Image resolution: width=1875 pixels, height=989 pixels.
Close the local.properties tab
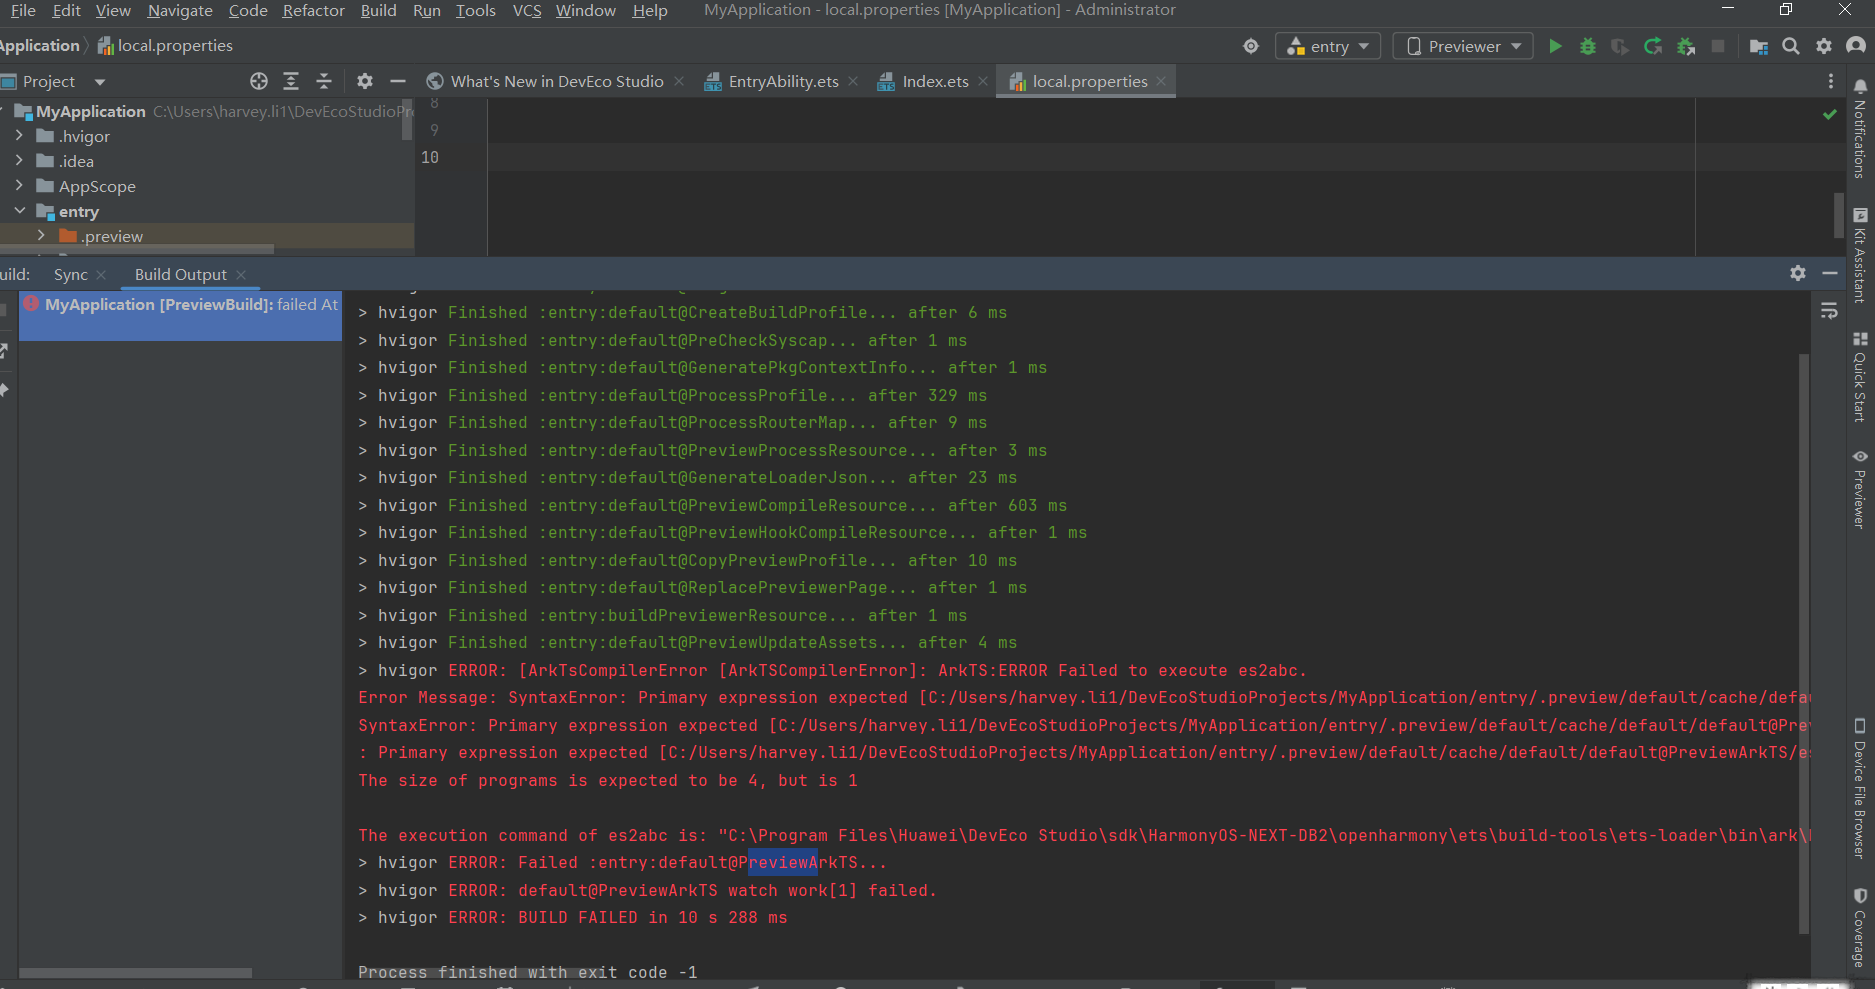1161,82
